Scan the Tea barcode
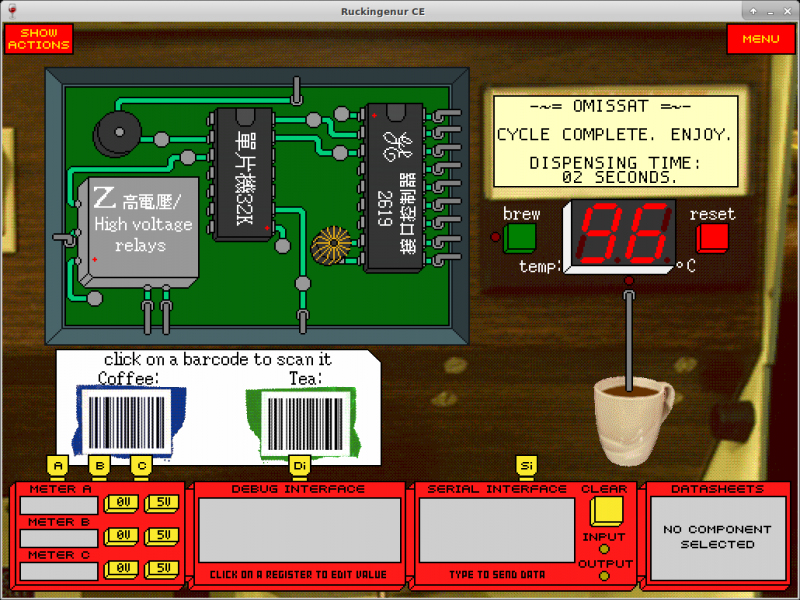This screenshot has width=800, height=600. pyautogui.click(x=301, y=422)
